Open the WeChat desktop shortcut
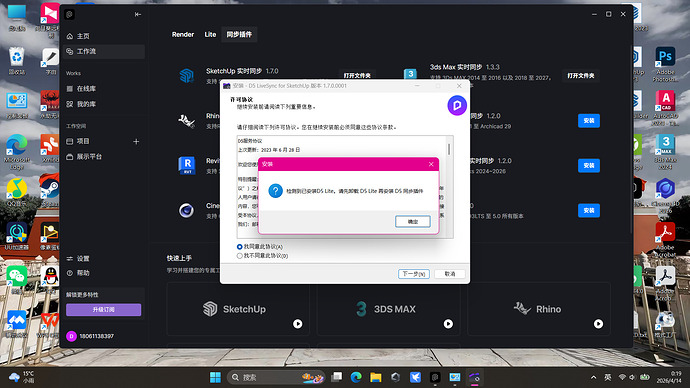Image resolution: width=690 pixels, height=388 pixels. coord(16,280)
